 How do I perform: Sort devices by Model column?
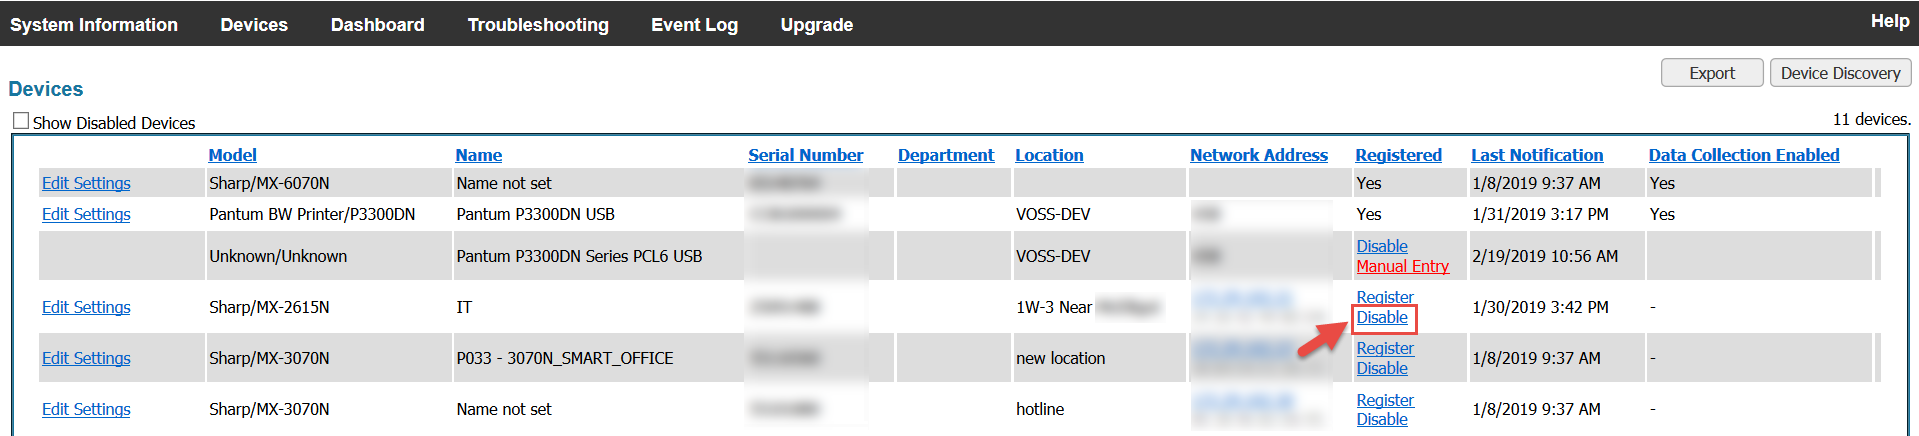click(232, 155)
